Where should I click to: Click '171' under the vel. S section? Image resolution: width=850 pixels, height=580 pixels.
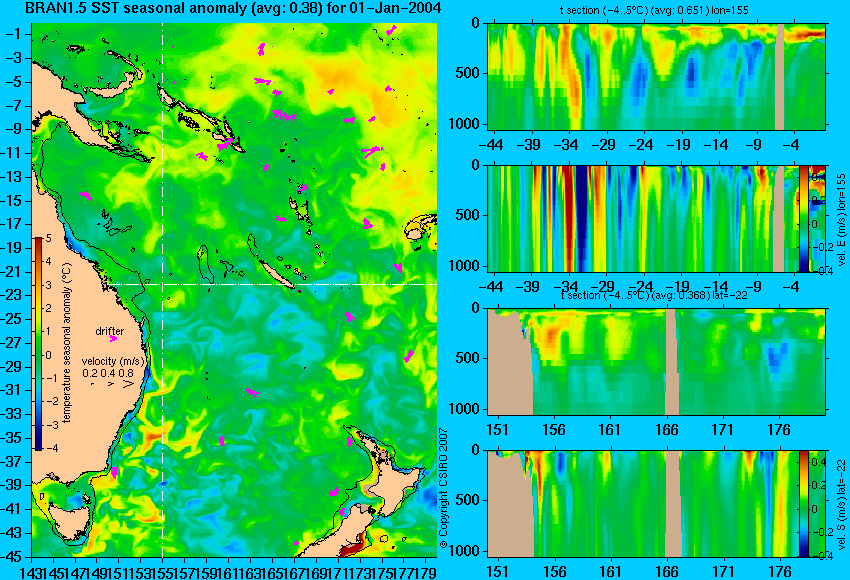point(723,571)
